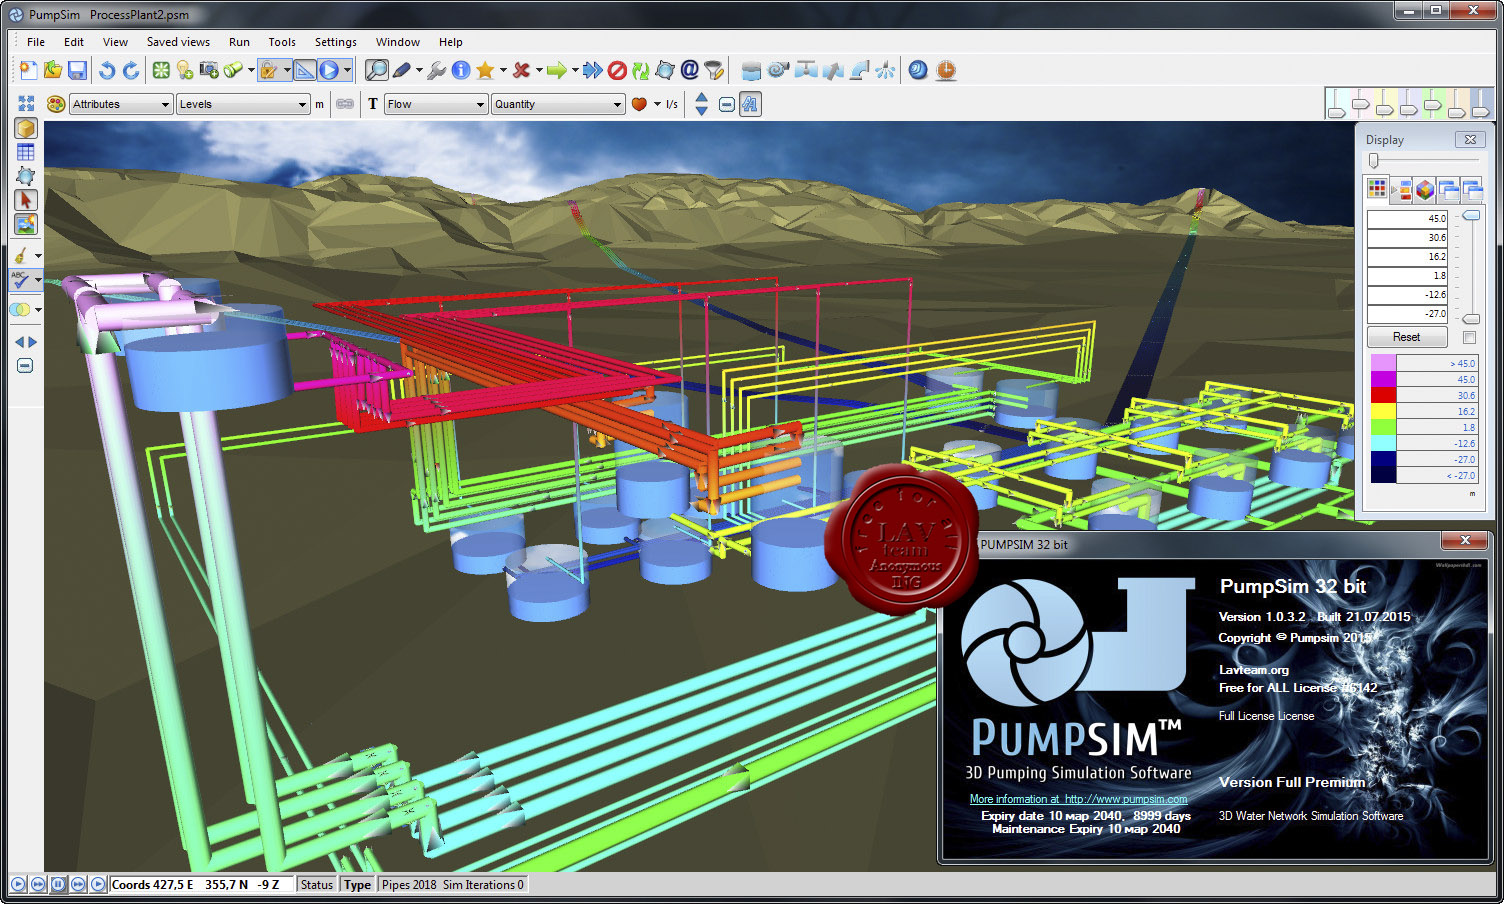This screenshot has width=1504, height=904.
Task: Open the Flow dropdown
Action: click(x=436, y=104)
